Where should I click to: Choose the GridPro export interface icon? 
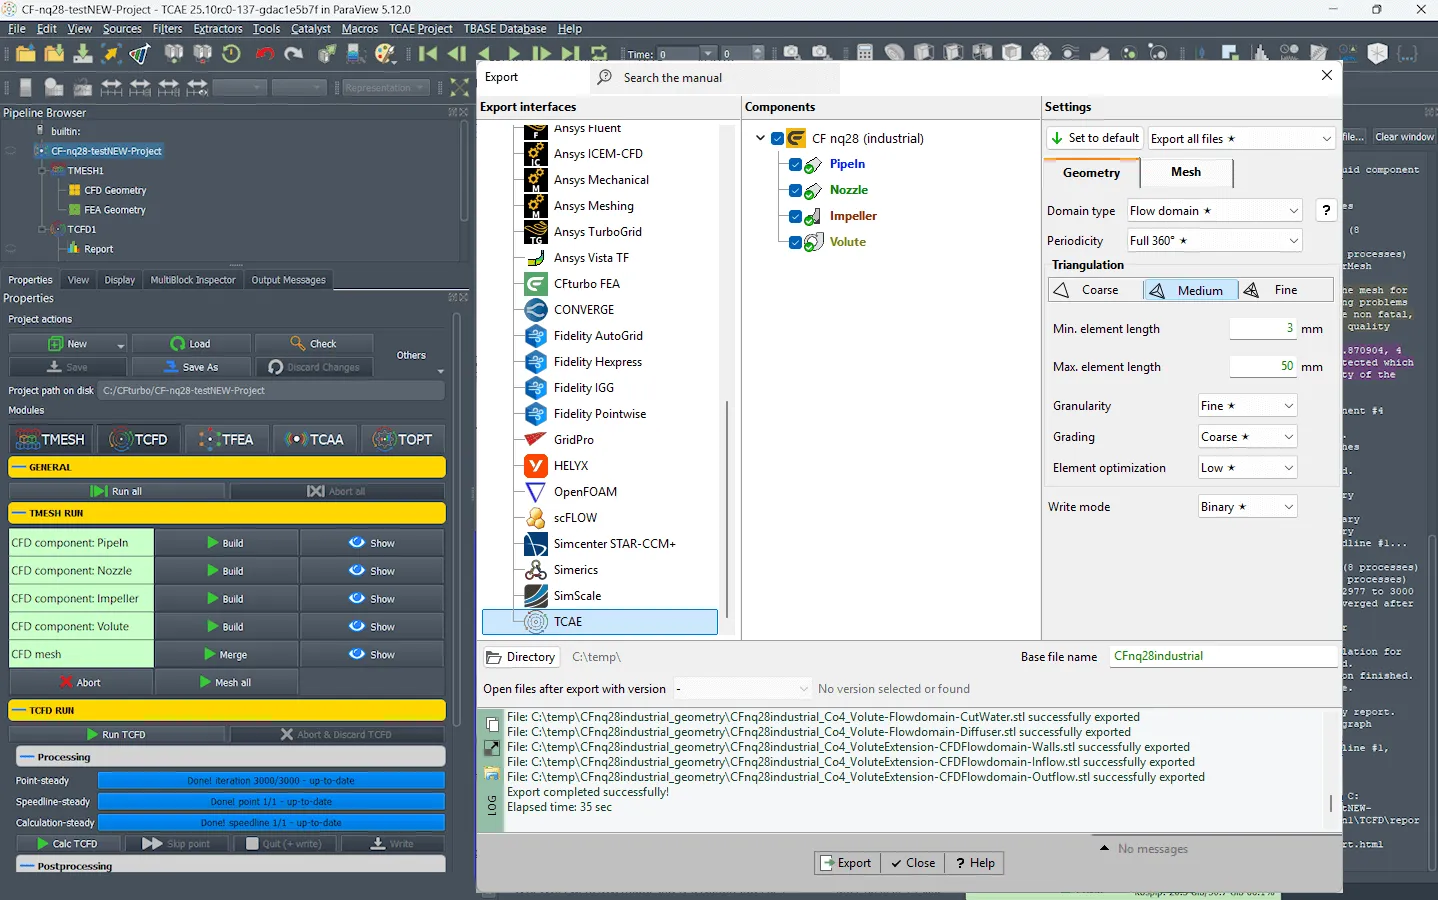click(x=536, y=440)
